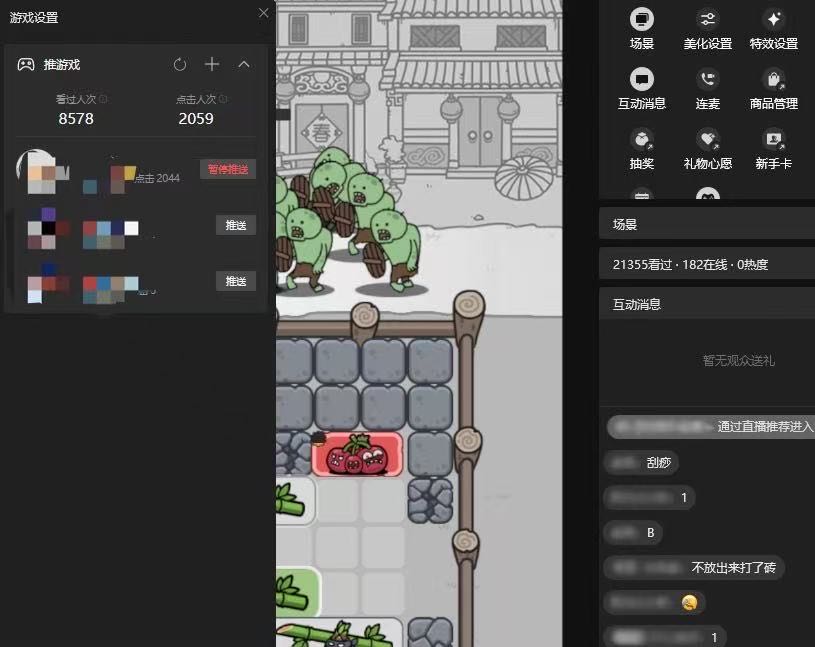Open the 场景 (Scene) icon

click(641, 20)
